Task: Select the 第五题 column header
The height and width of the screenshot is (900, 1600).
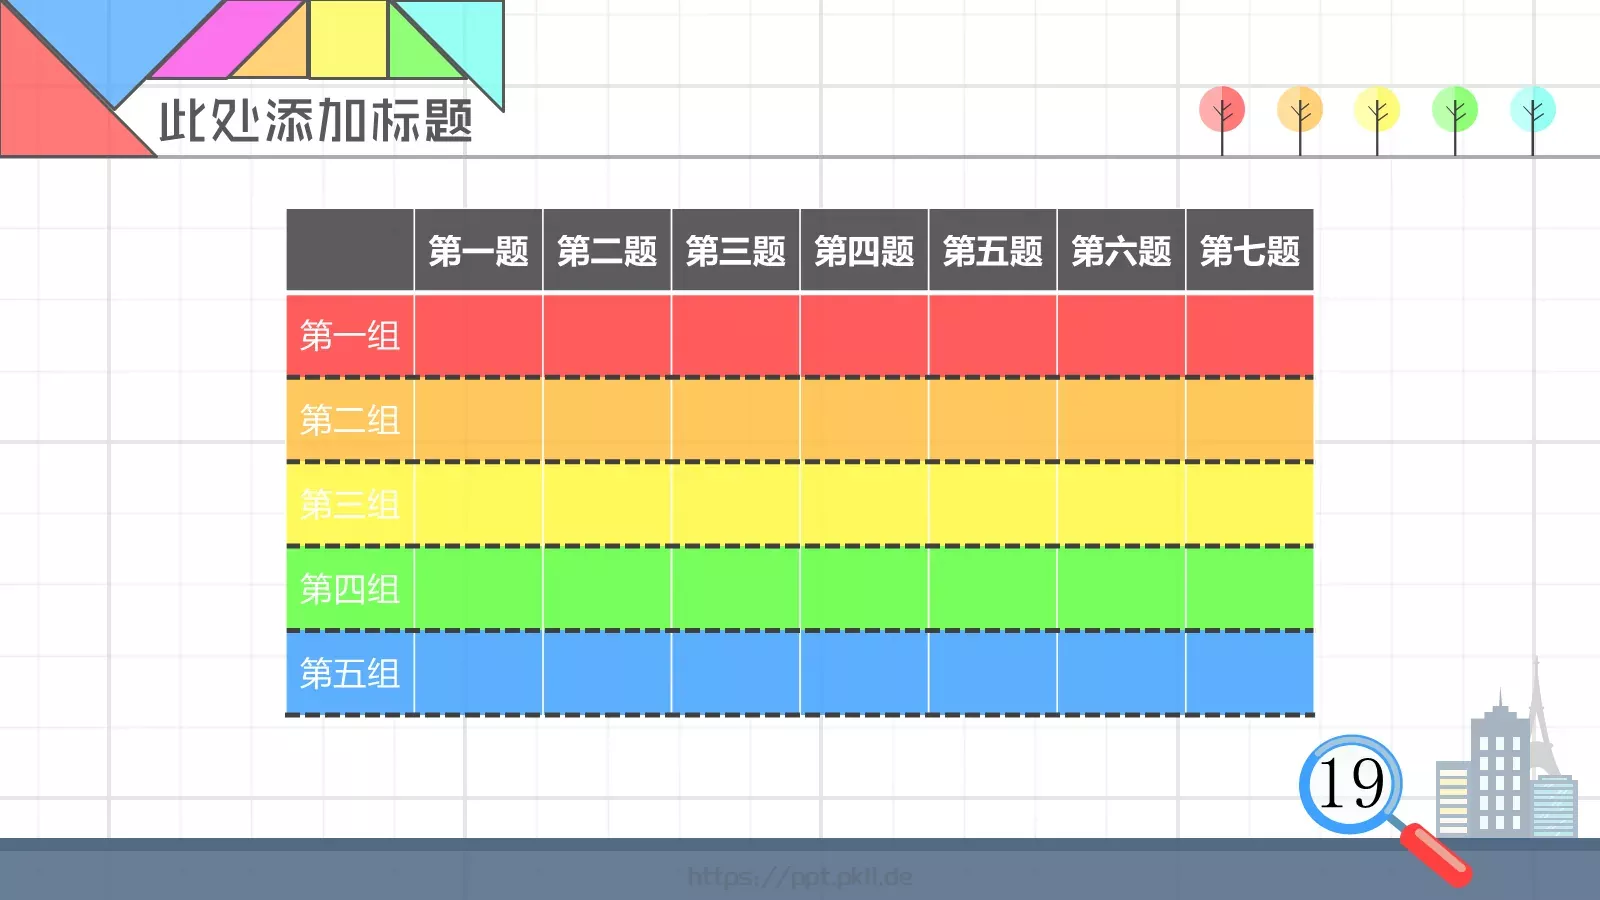Action: click(x=993, y=250)
